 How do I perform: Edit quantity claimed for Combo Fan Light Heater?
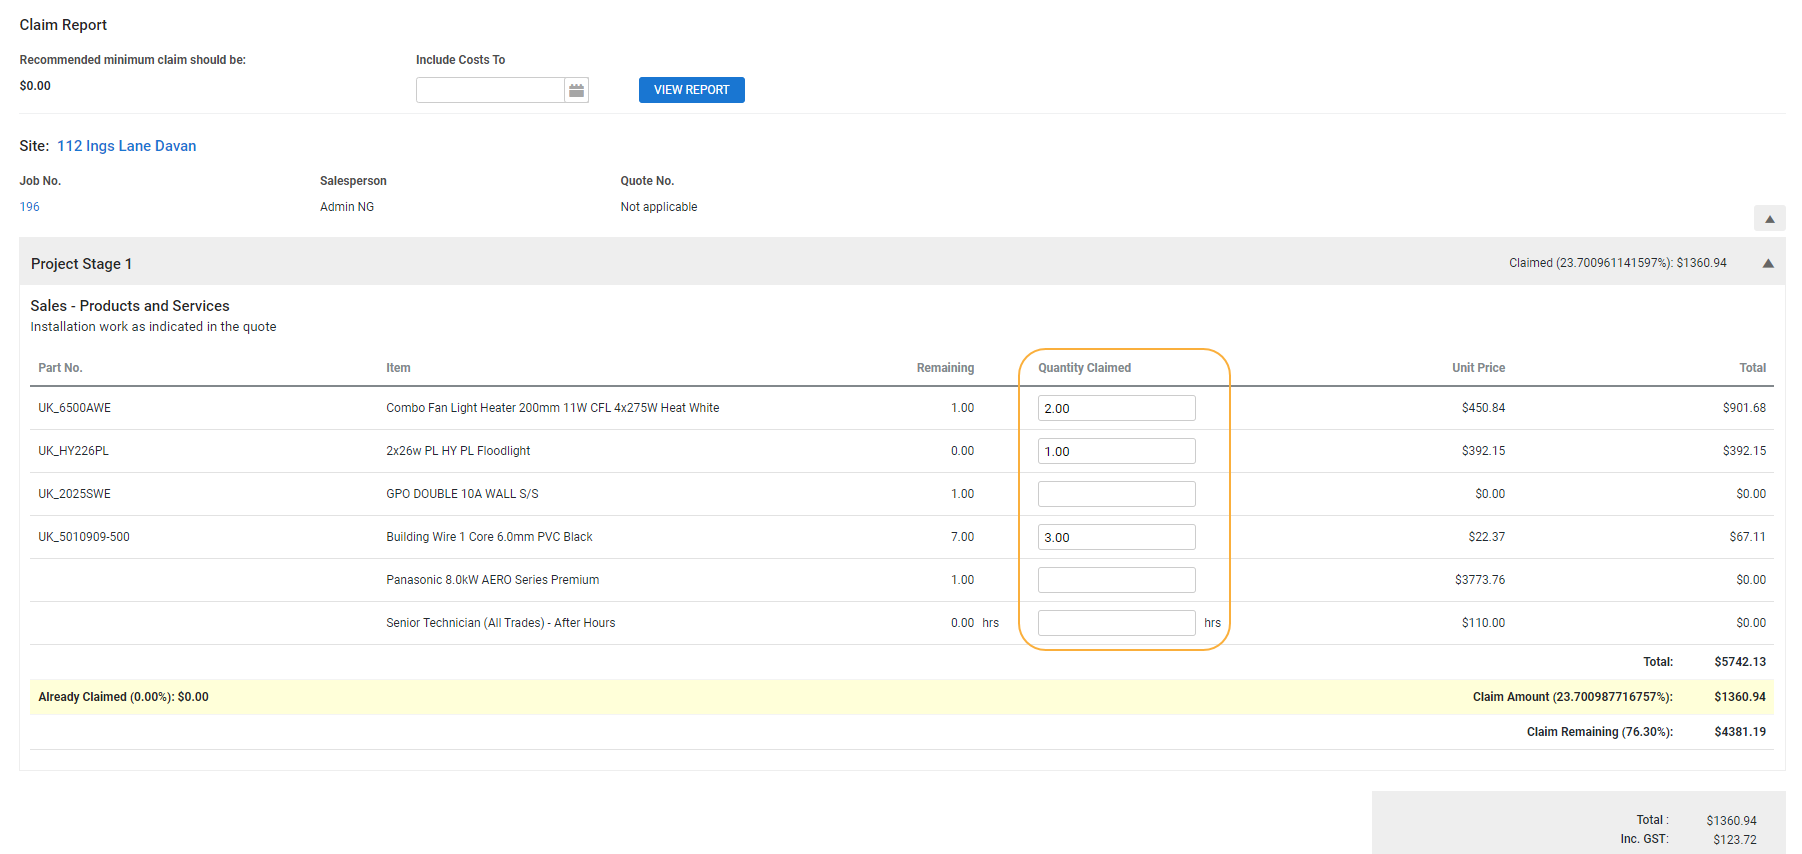pos(1116,408)
